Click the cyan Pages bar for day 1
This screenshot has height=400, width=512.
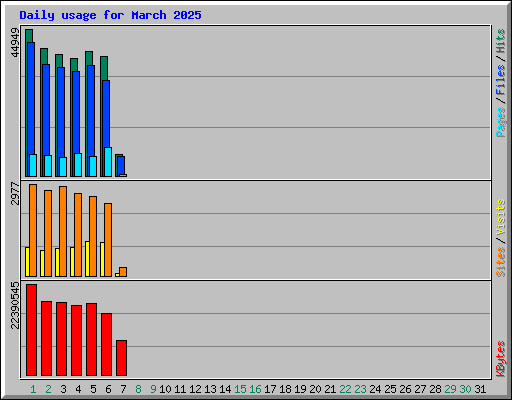pyautogui.click(x=33, y=165)
